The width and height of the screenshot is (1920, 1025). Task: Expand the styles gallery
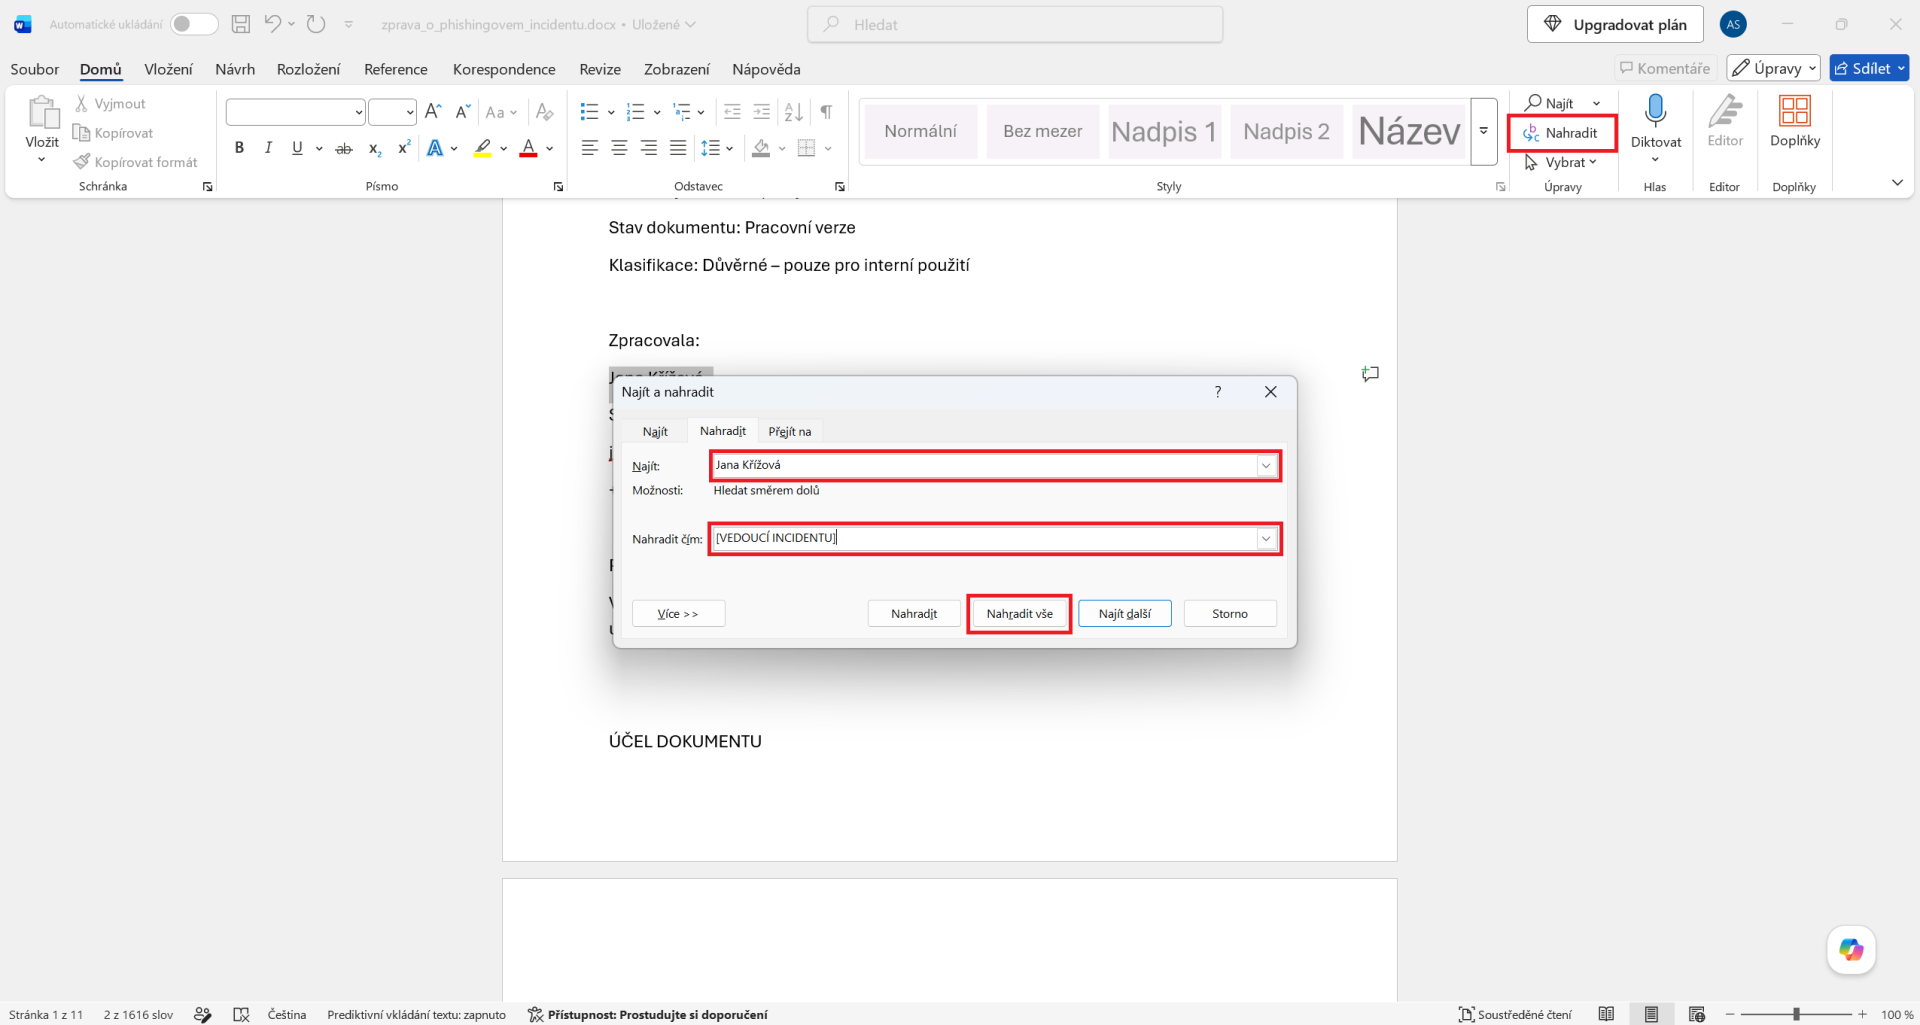[x=1484, y=131]
